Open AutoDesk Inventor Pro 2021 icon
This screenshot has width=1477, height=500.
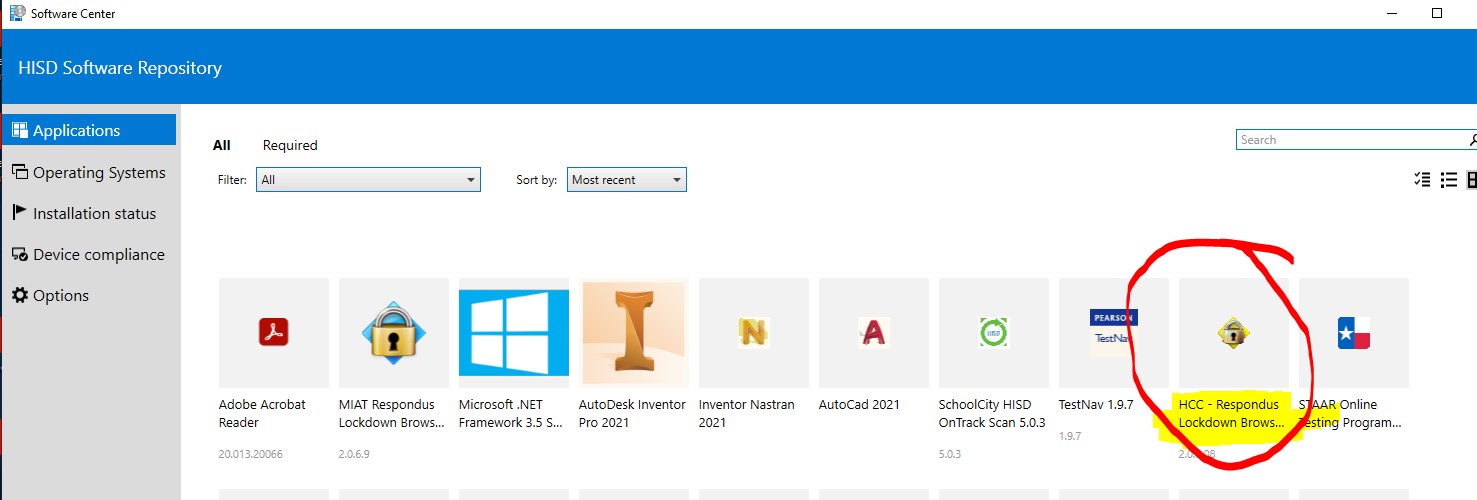[633, 332]
